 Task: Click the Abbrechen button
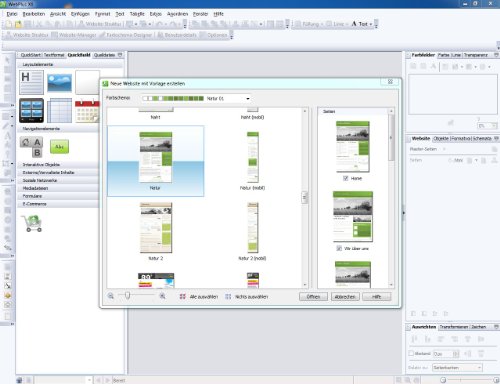[x=345, y=296]
